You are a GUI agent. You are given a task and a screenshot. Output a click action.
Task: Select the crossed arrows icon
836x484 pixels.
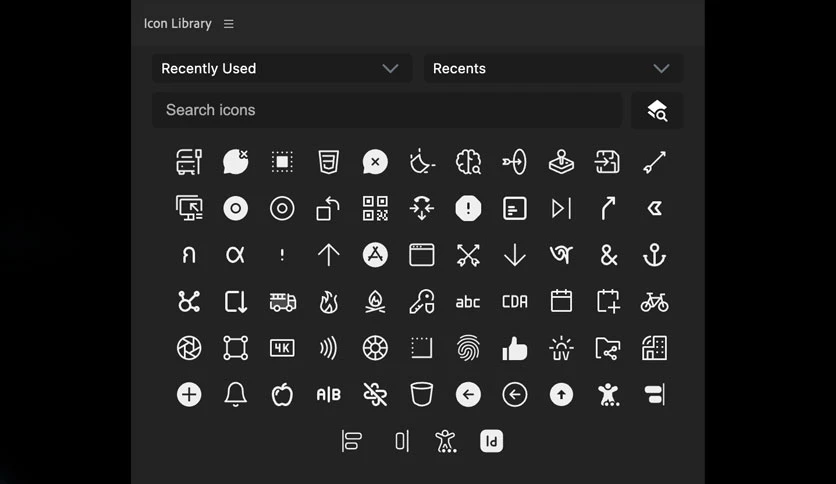(x=468, y=255)
